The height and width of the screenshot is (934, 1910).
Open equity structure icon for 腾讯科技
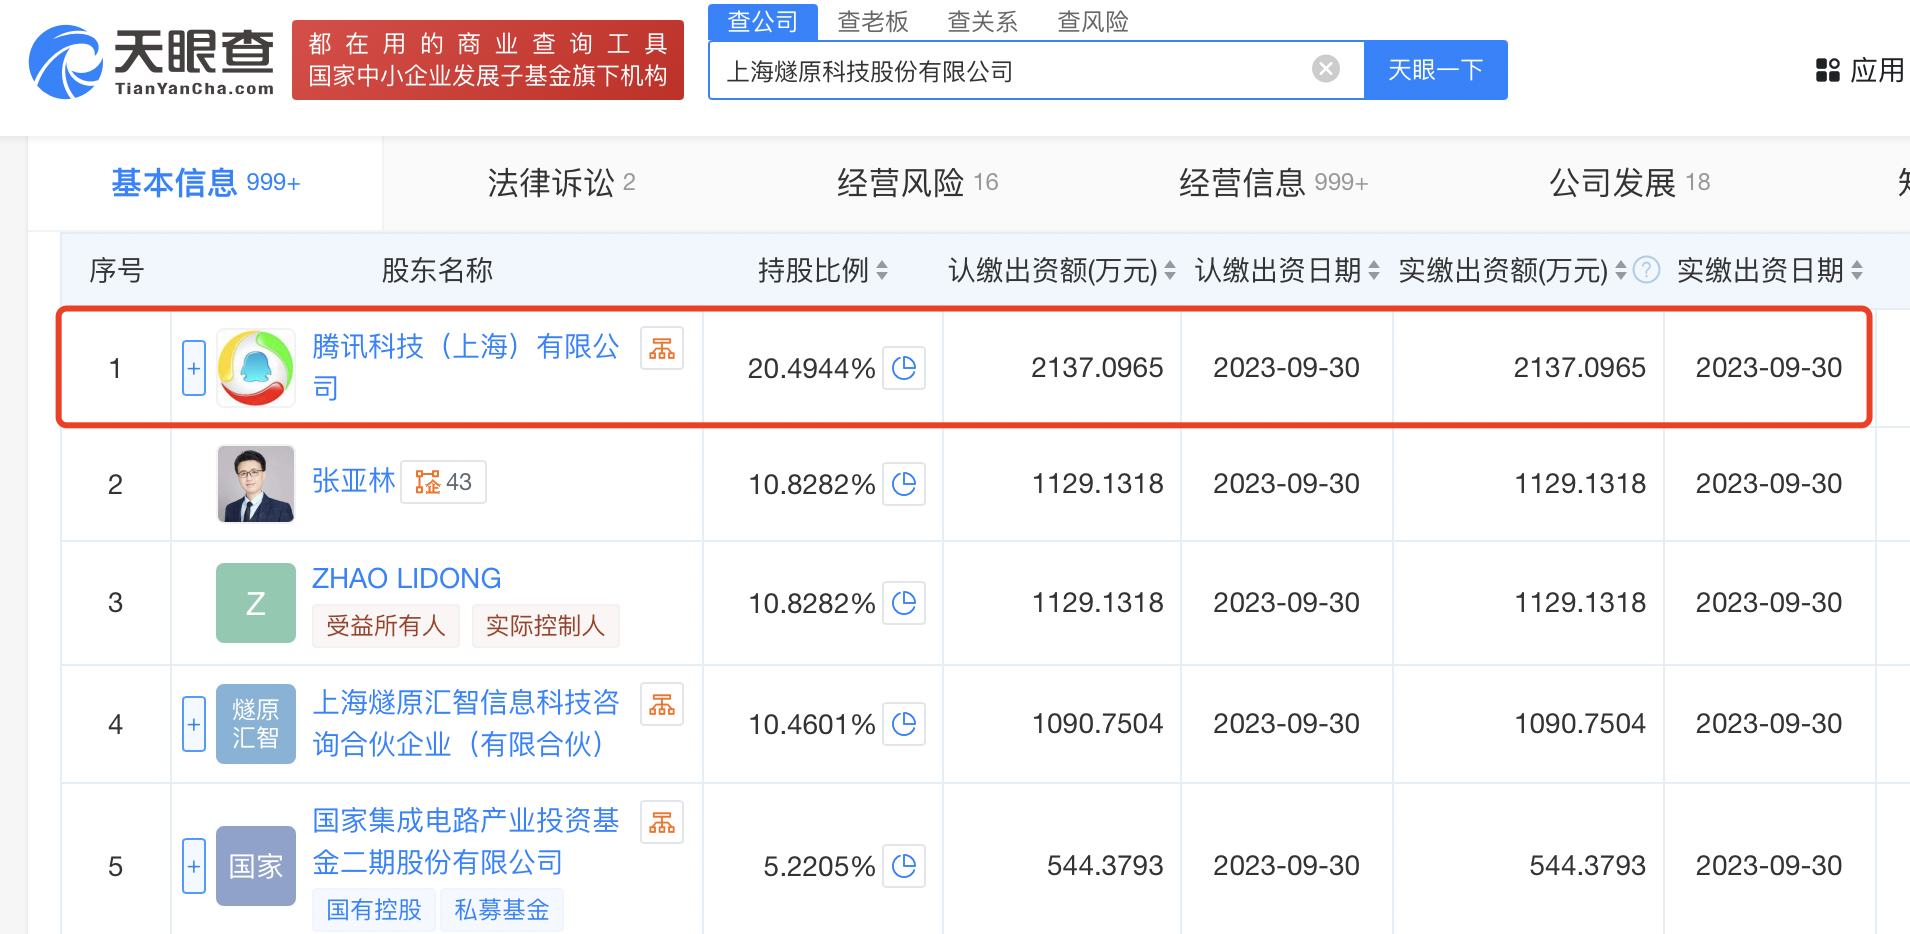tap(662, 349)
